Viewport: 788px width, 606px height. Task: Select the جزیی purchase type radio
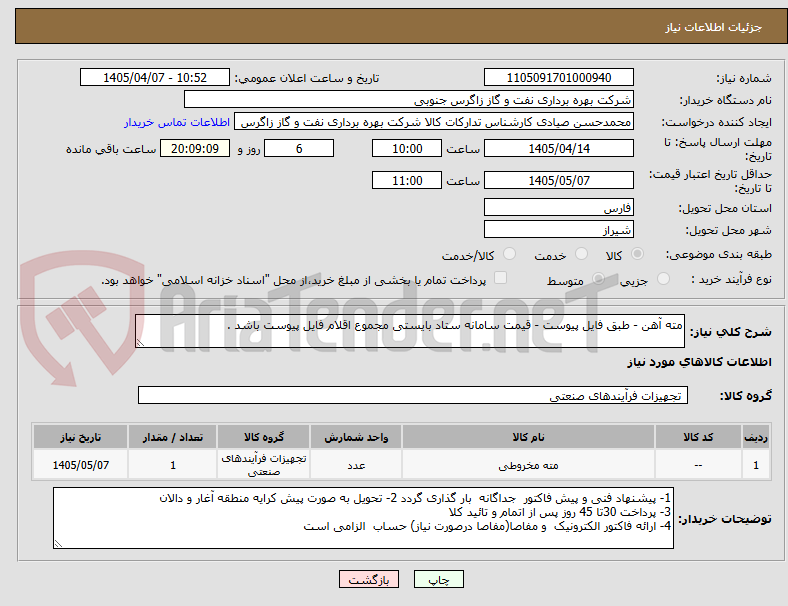(663, 278)
